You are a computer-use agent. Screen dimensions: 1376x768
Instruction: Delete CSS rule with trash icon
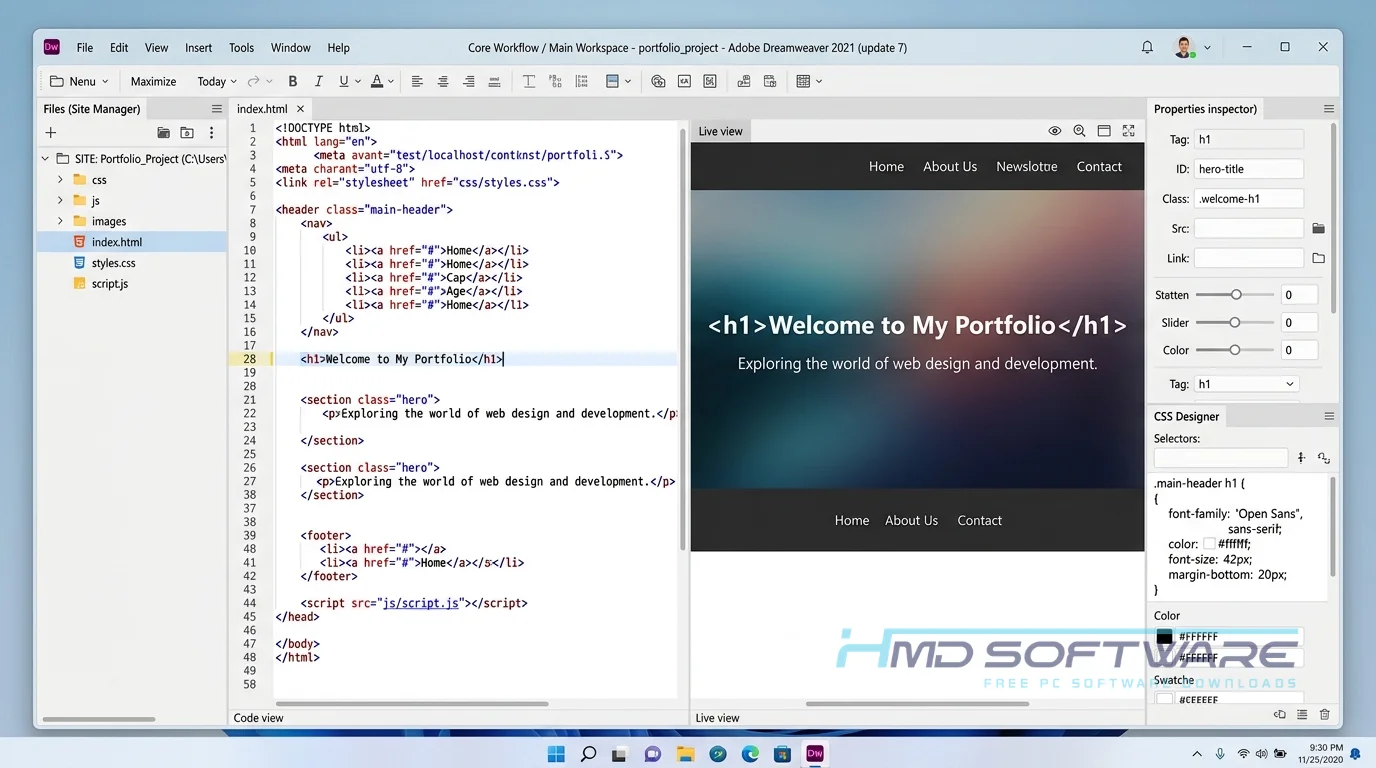[x=1324, y=714]
